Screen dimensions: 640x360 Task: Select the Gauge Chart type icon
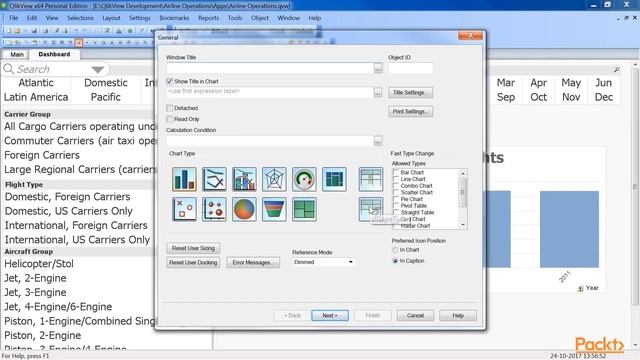(304, 179)
